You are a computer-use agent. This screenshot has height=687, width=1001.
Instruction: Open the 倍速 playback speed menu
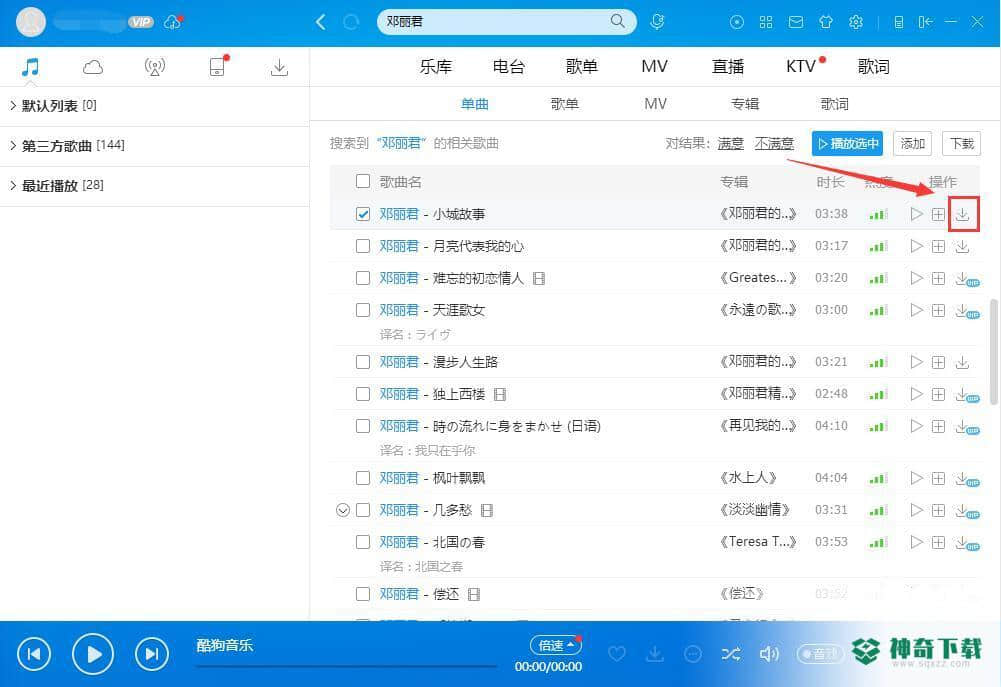[x=555, y=645]
